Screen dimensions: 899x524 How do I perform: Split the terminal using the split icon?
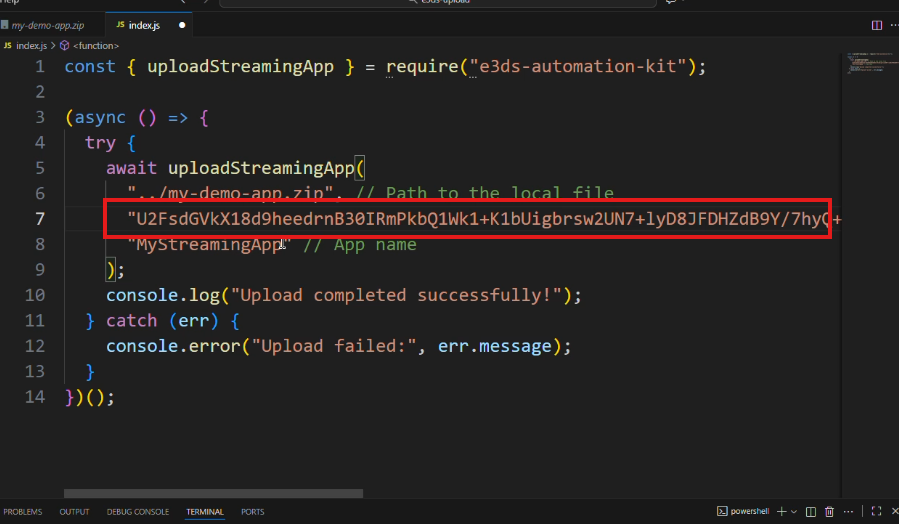[811, 511]
